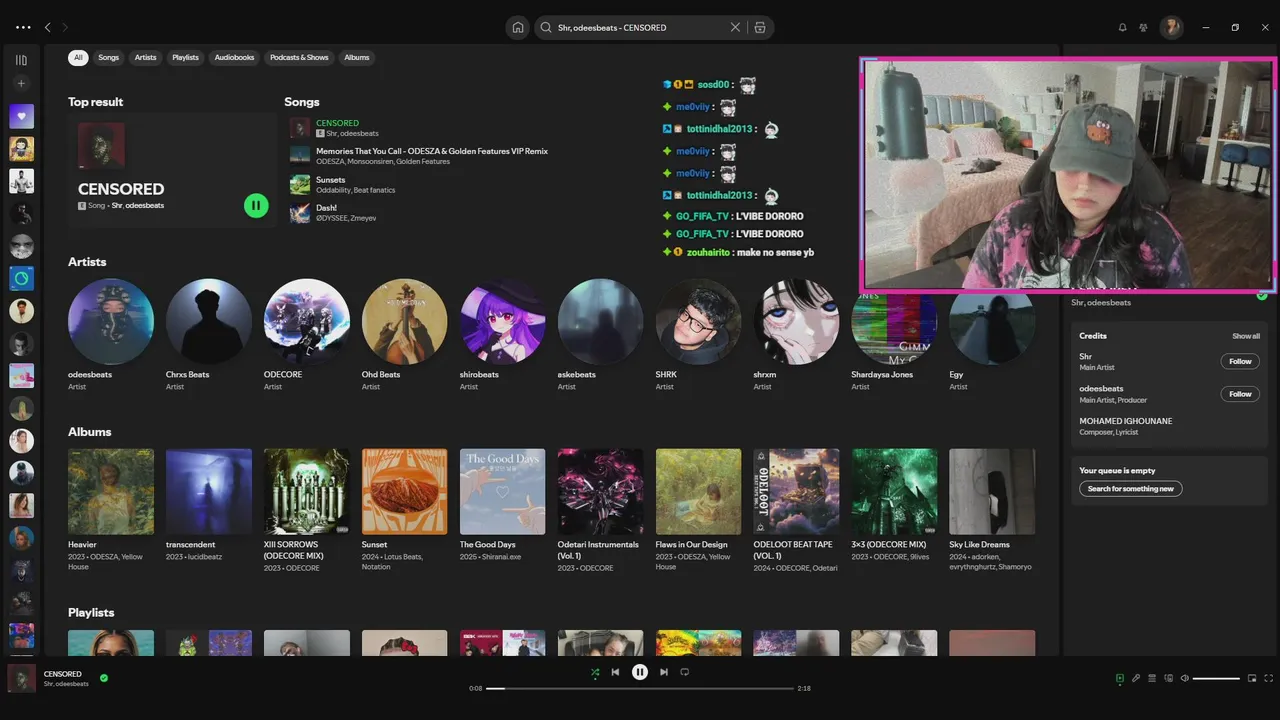This screenshot has height=720, width=1280.
Task: Click the search magnifier icon
Action: pos(546,28)
